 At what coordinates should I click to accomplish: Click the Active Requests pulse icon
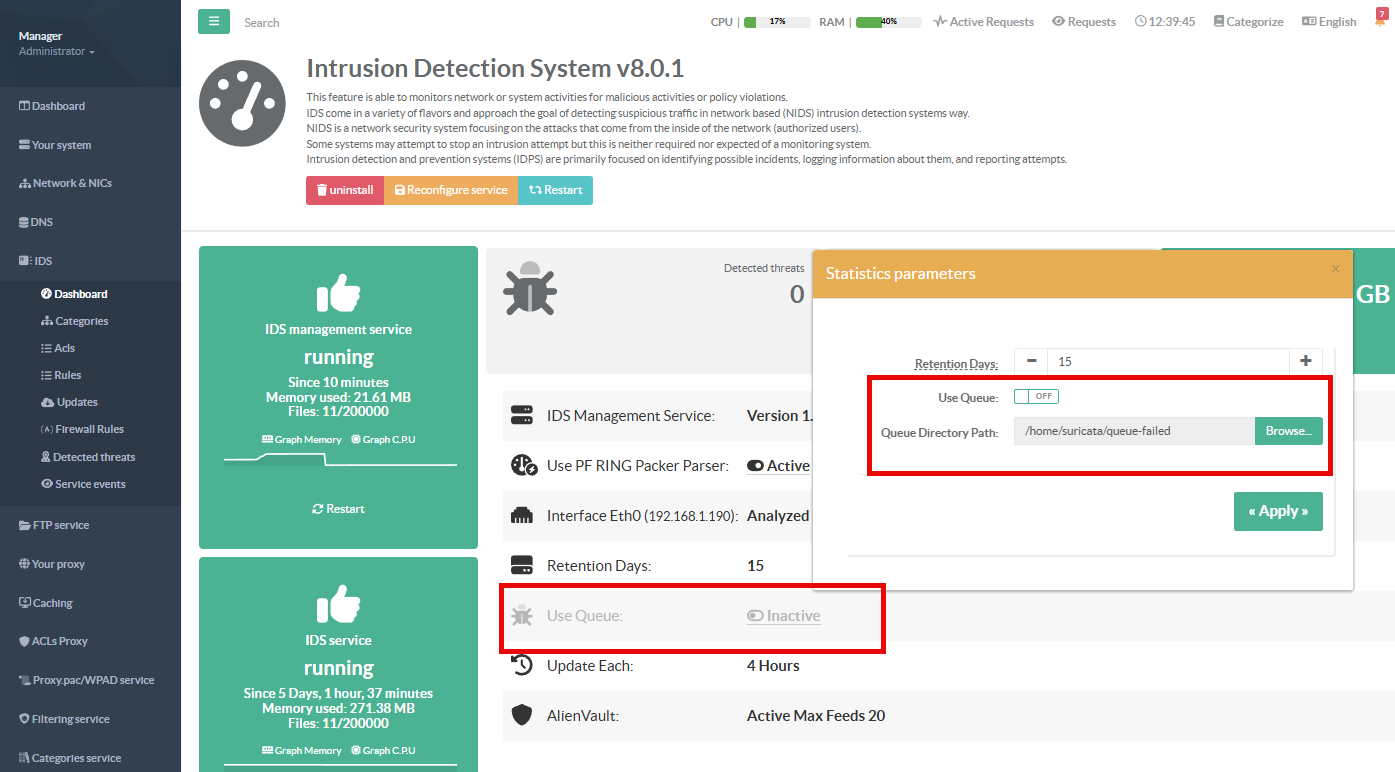click(940, 22)
